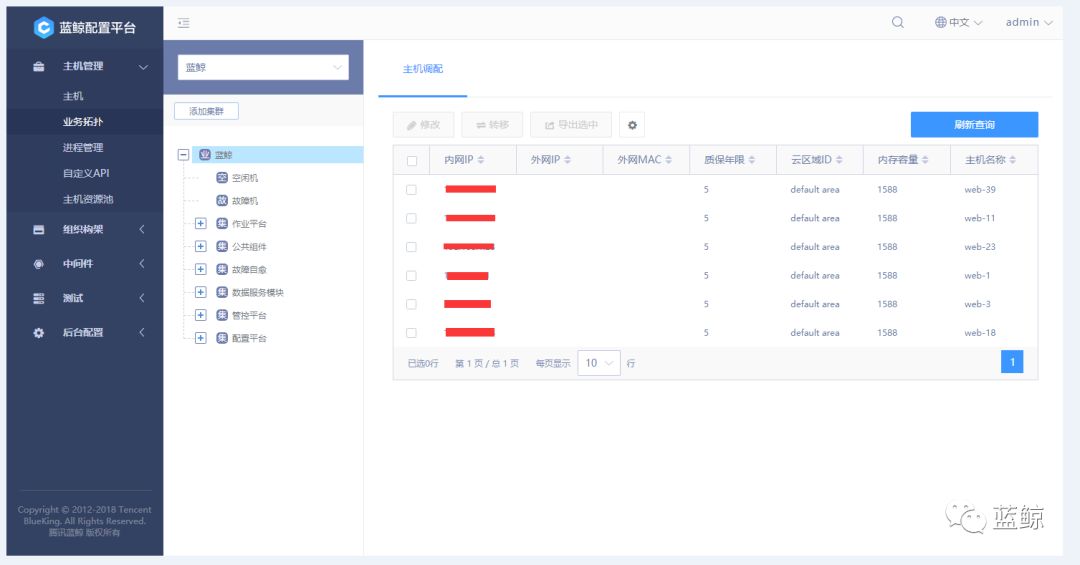Viewport: 1080px width, 565px height.
Task: Open the 中文 language dropdown
Action: (958, 23)
